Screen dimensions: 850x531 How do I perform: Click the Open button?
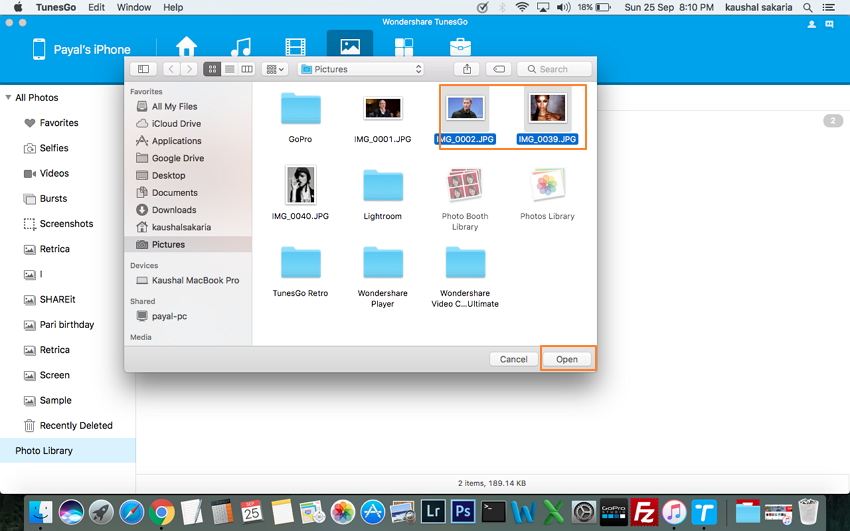click(x=567, y=359)
